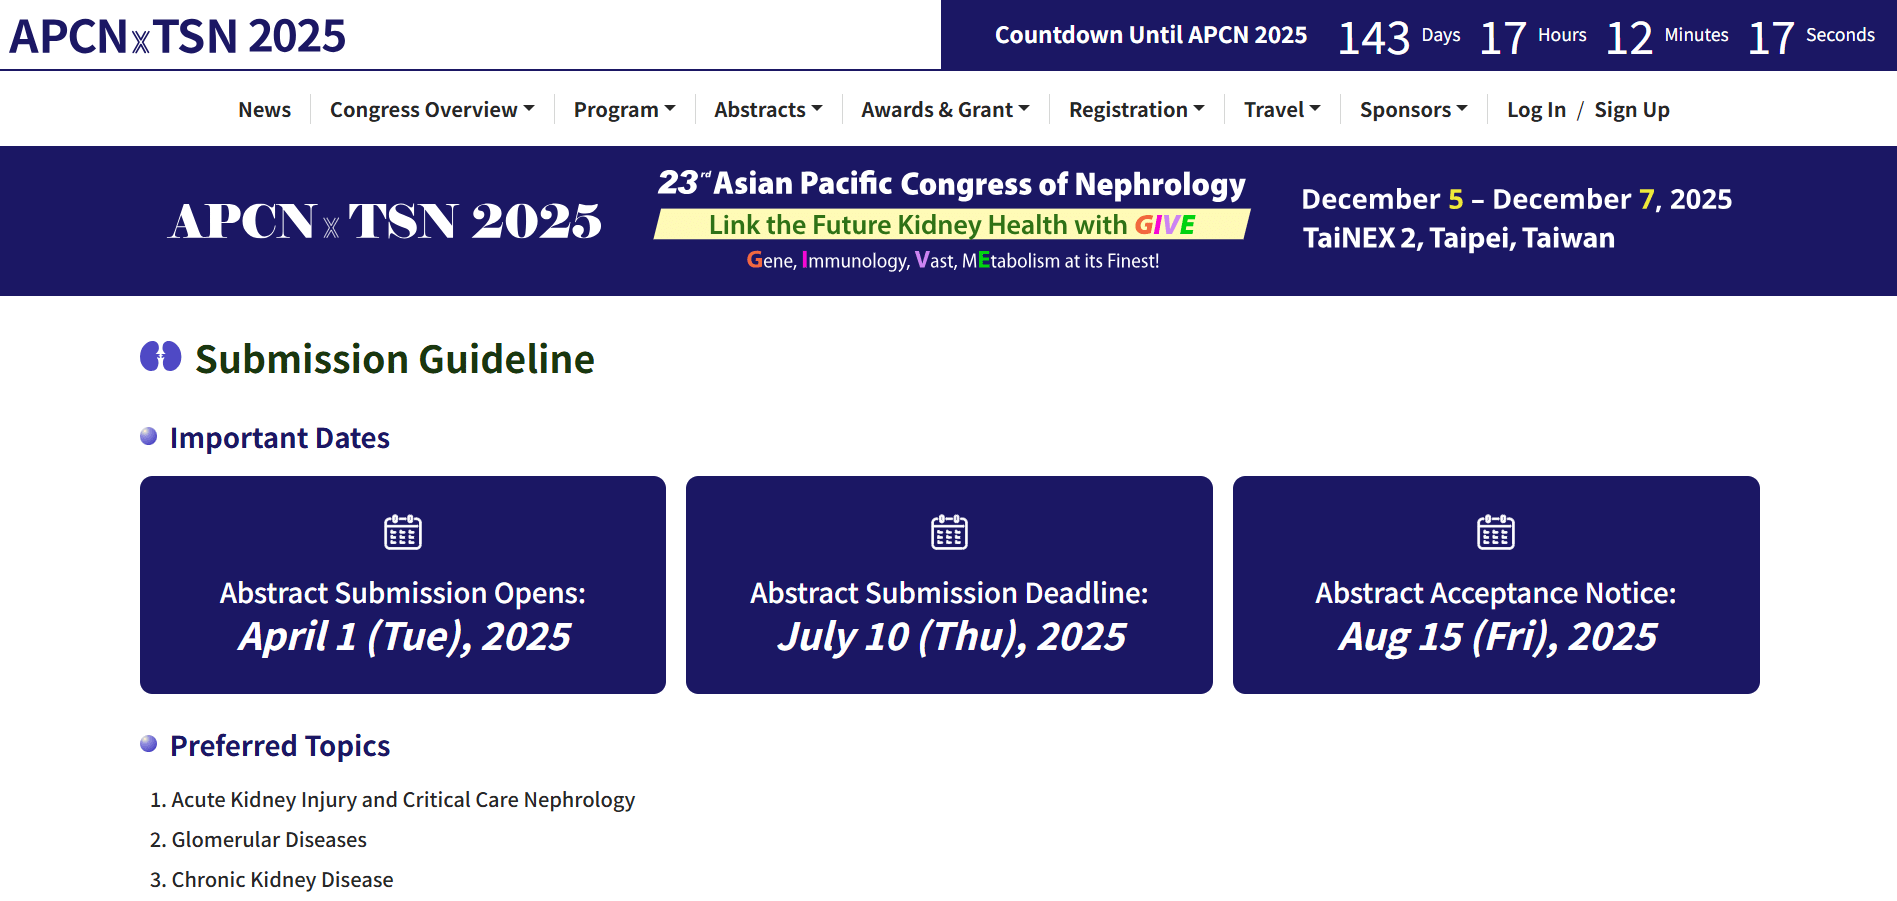Click the 'Chronic Kidney Disease' topic
The height and width of the screenshot is (901, 1897).
tap(282, 880)
